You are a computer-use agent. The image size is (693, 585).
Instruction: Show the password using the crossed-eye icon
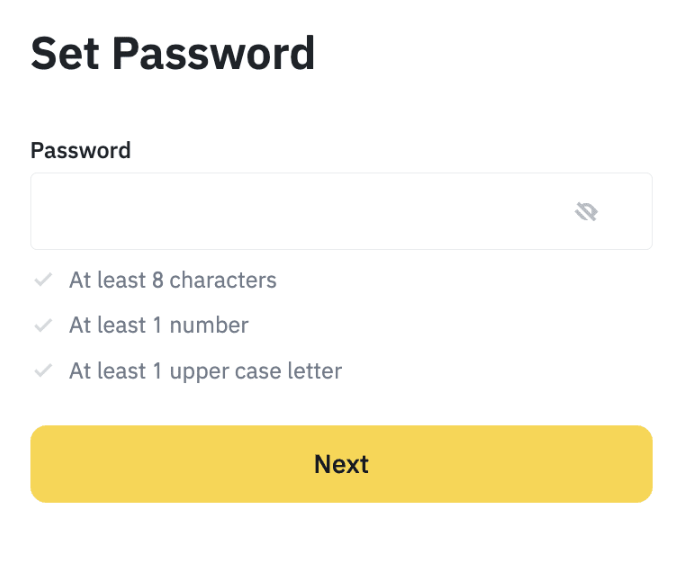(586, 211)
